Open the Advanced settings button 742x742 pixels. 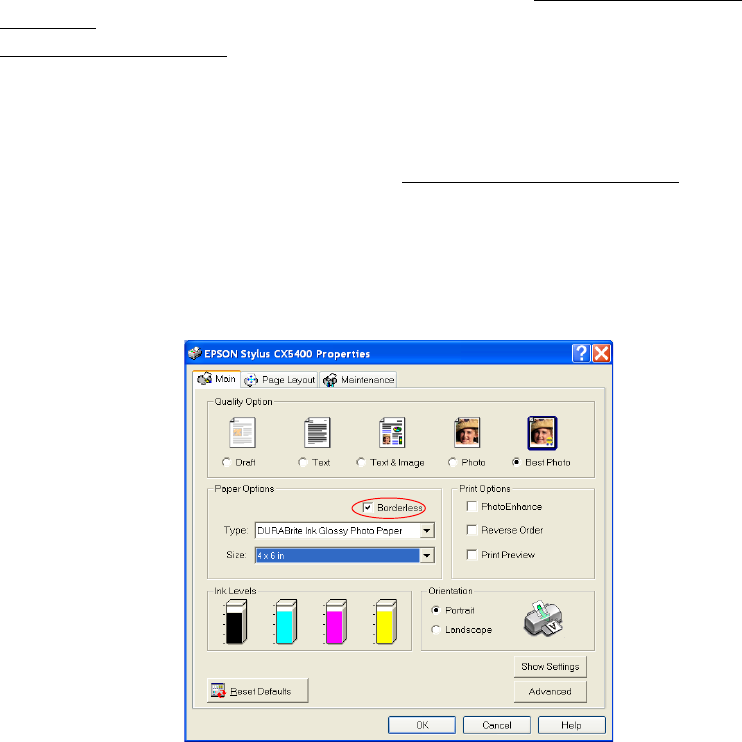tap(550, 691)
